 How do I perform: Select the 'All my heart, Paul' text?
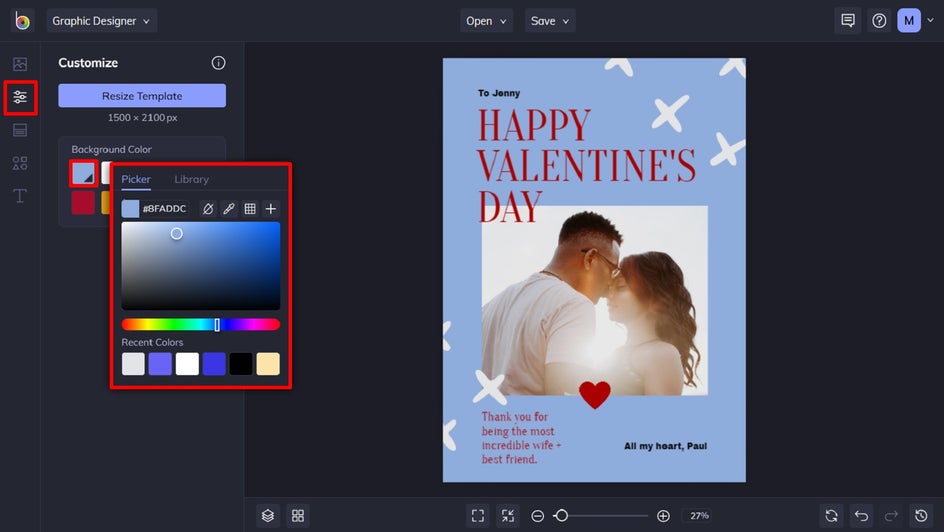click(665, 446)
